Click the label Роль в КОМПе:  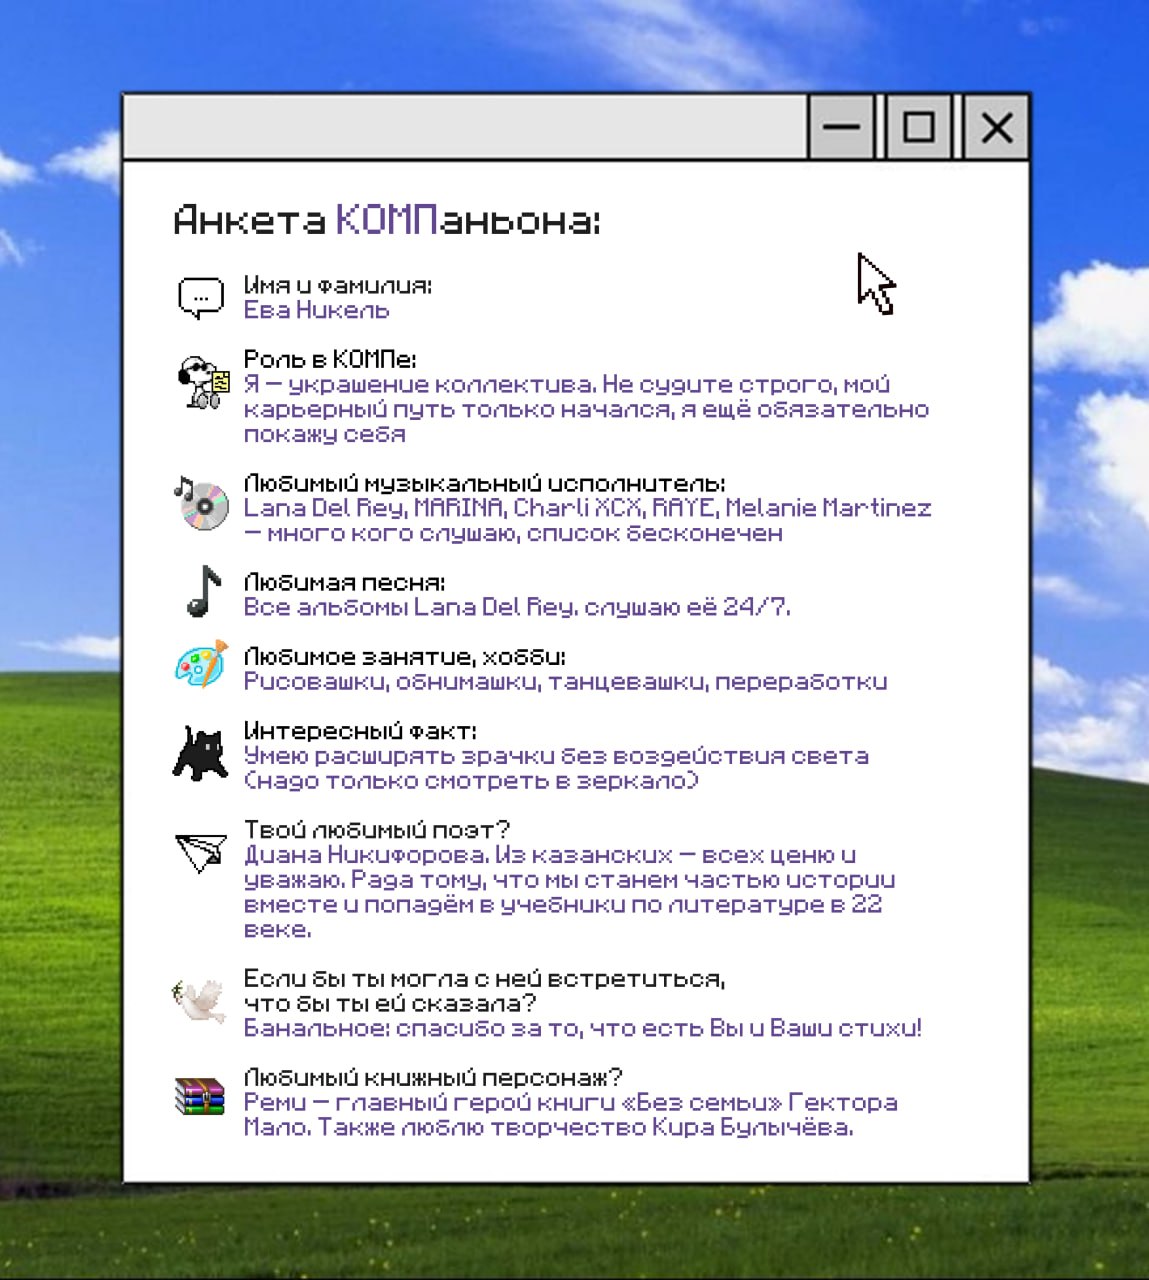(330, 359)
